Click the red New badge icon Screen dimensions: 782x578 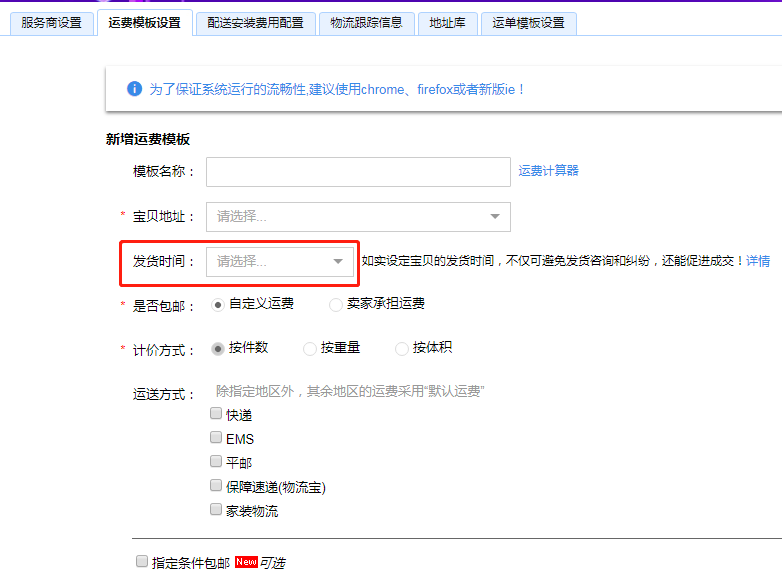[x=246, y=562]
